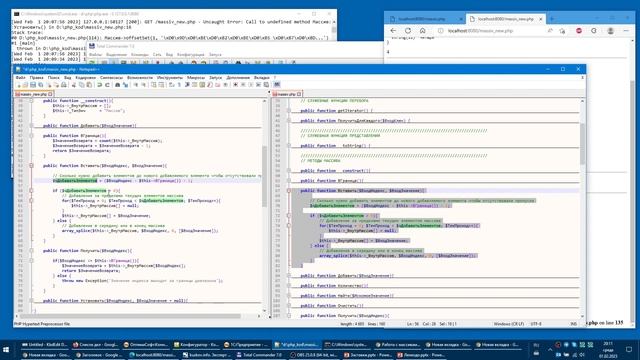The height and width of the screenshot is (360, 640).
Task: Open Windows Start button
Action: coord(6,350)
